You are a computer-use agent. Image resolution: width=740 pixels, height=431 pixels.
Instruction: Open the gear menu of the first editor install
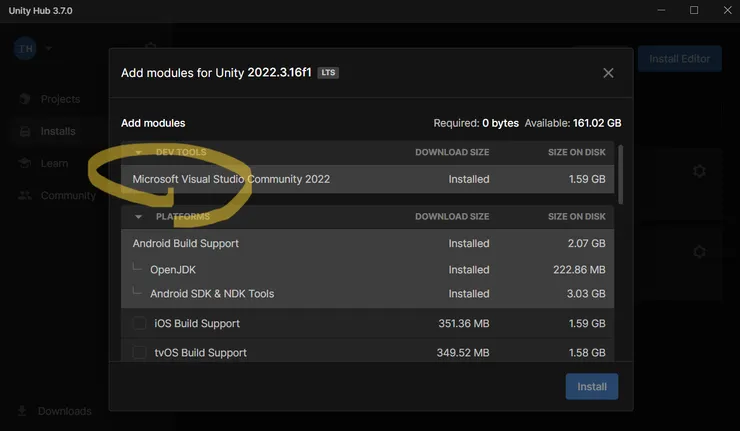tap(699, 171)
